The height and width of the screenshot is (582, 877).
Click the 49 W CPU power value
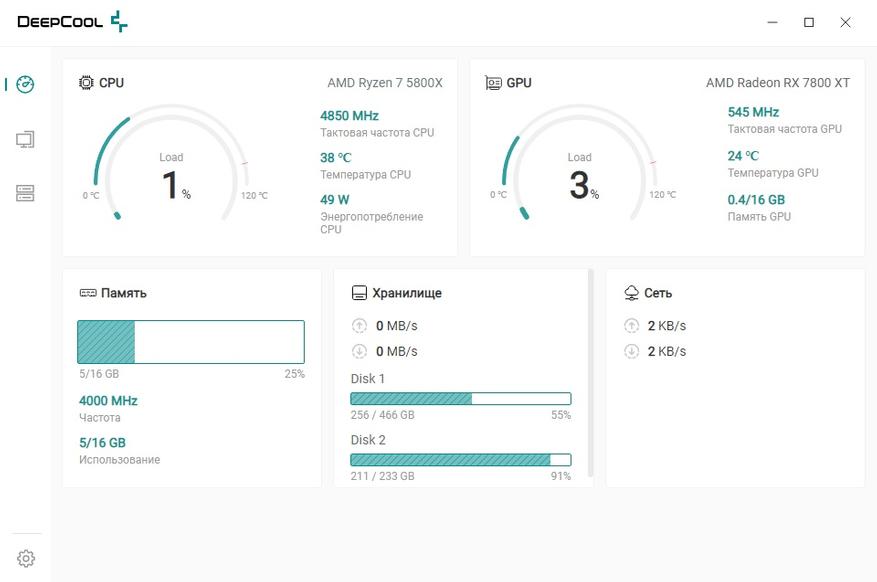coord(334,200)
